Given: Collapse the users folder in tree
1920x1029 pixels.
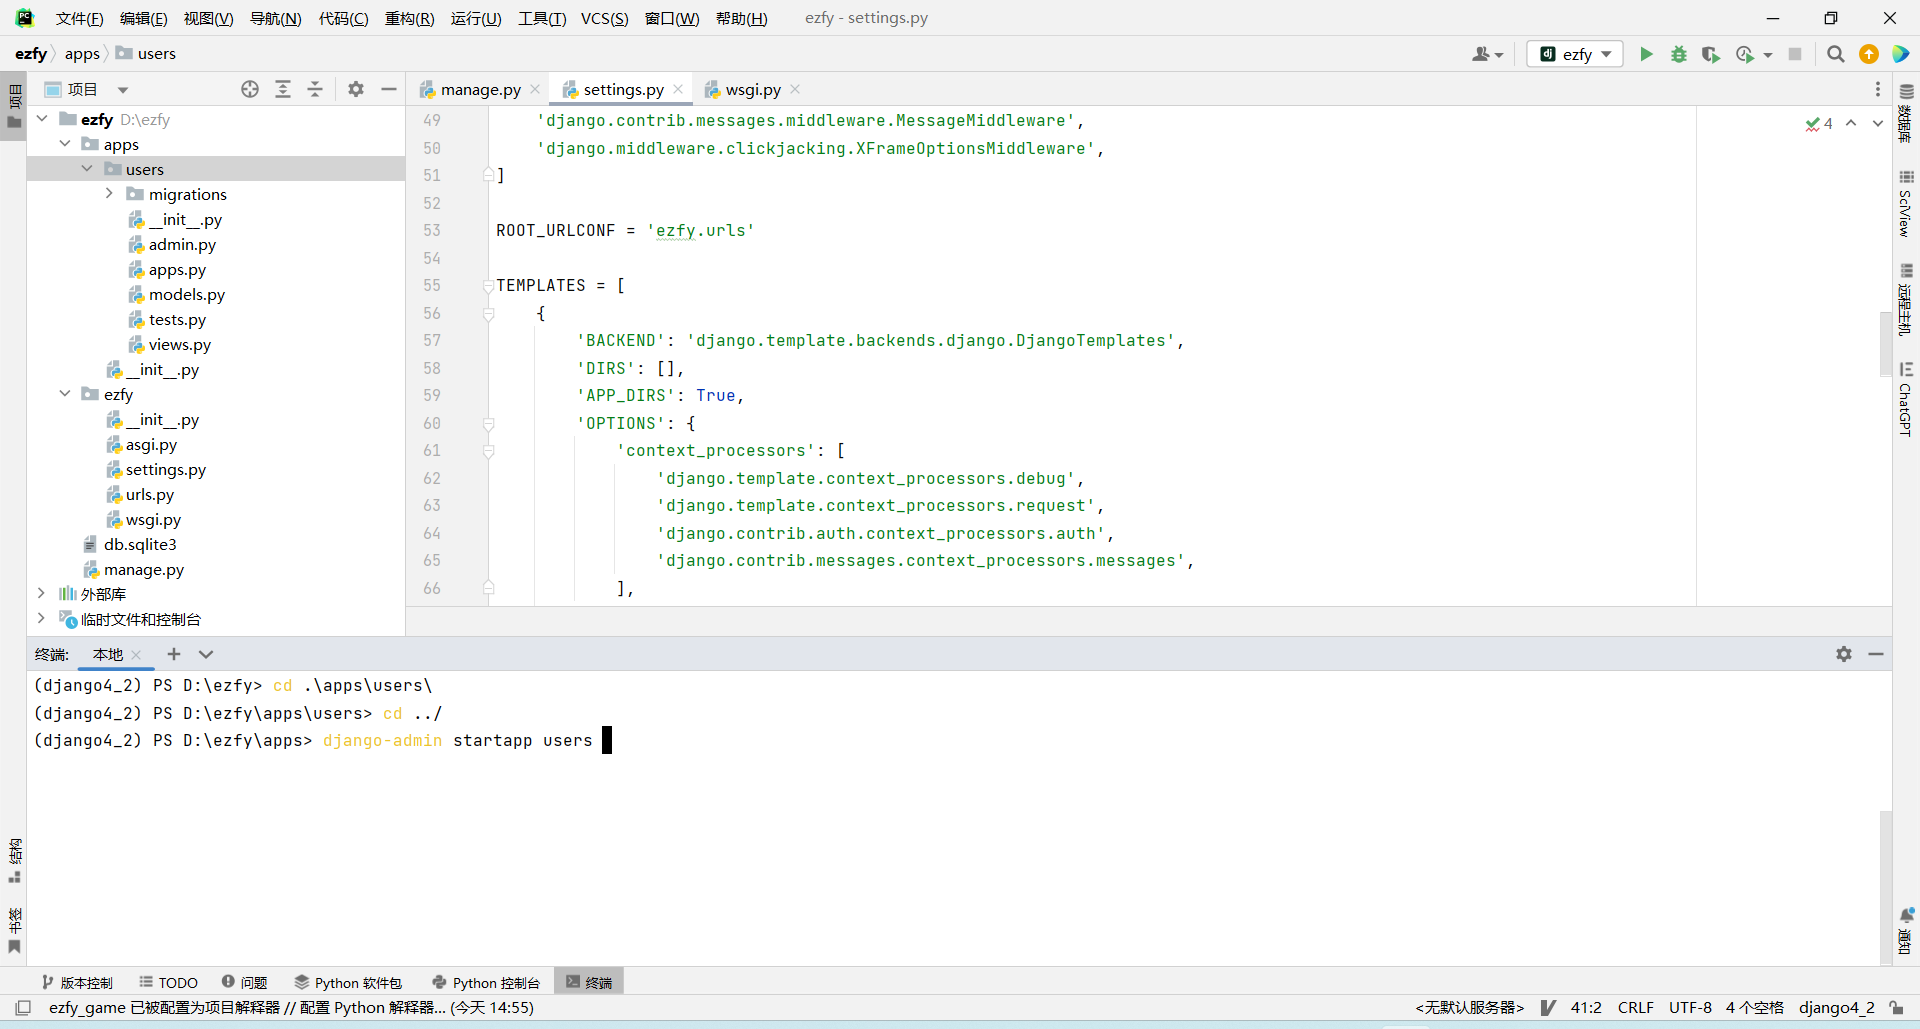Looking at the screenshot, I should coord(87,169).
